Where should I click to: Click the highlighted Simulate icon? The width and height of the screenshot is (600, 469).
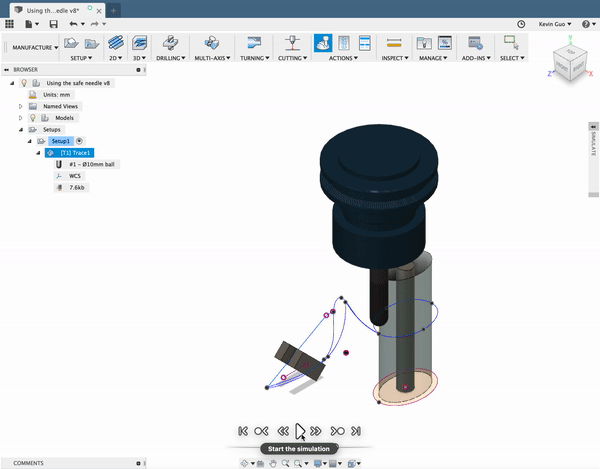[x=323, y=43]
